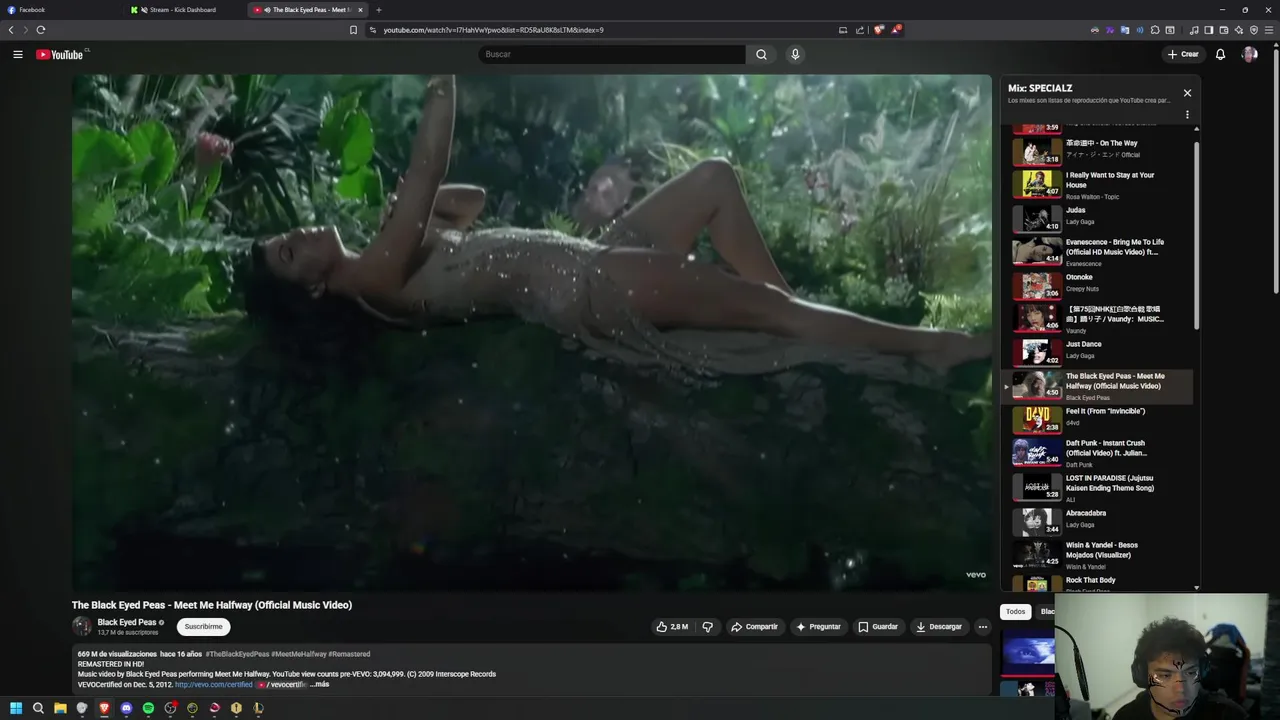The width and height of the screenshot is (1280, 720).
Task: Start voice search with the microphone icon
Action: click(795, 54)
